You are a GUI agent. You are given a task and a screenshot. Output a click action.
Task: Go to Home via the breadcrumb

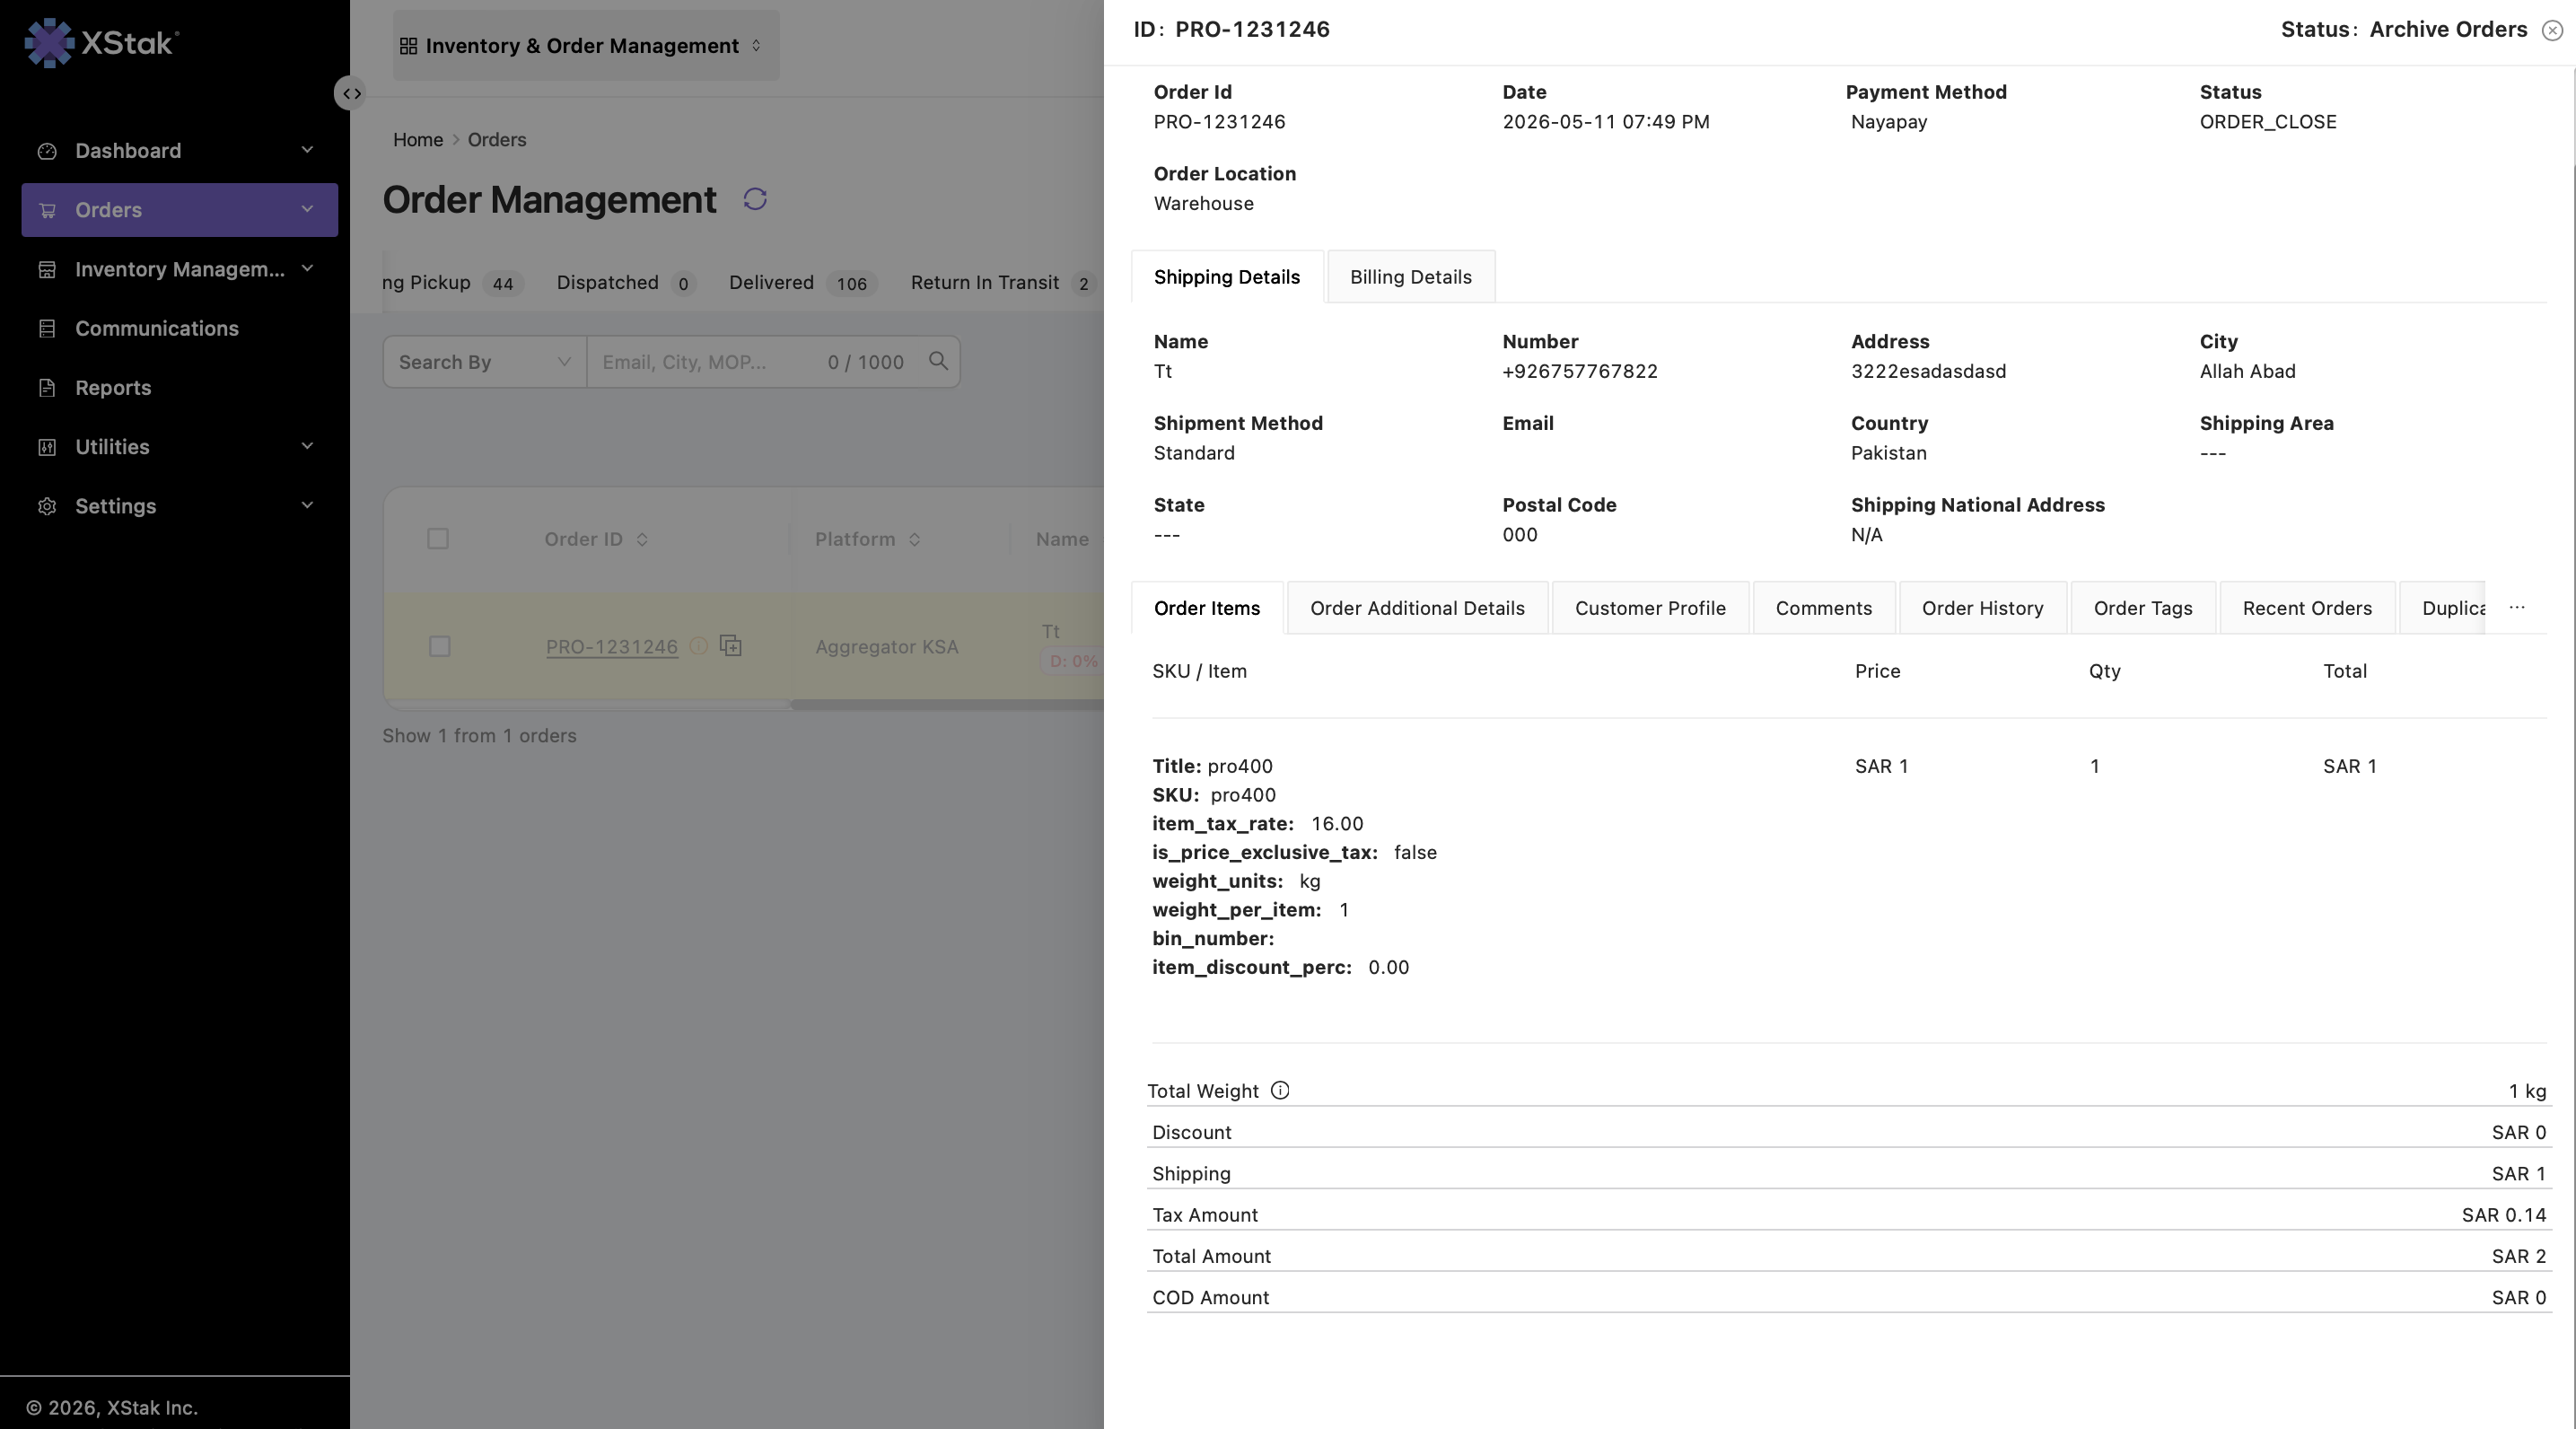tap(418, 139)
